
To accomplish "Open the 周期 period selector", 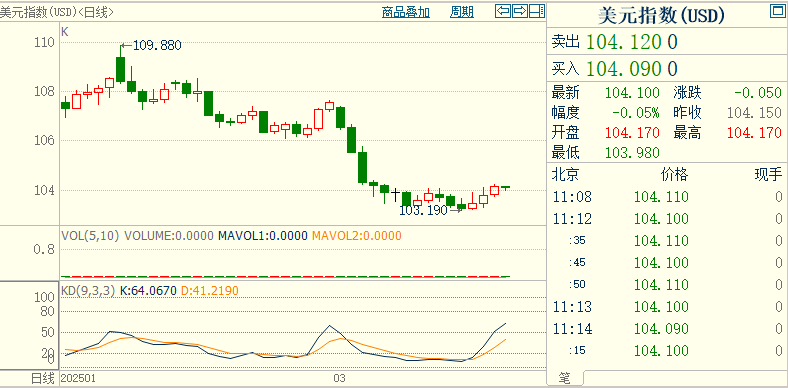I will pos(462,13).
